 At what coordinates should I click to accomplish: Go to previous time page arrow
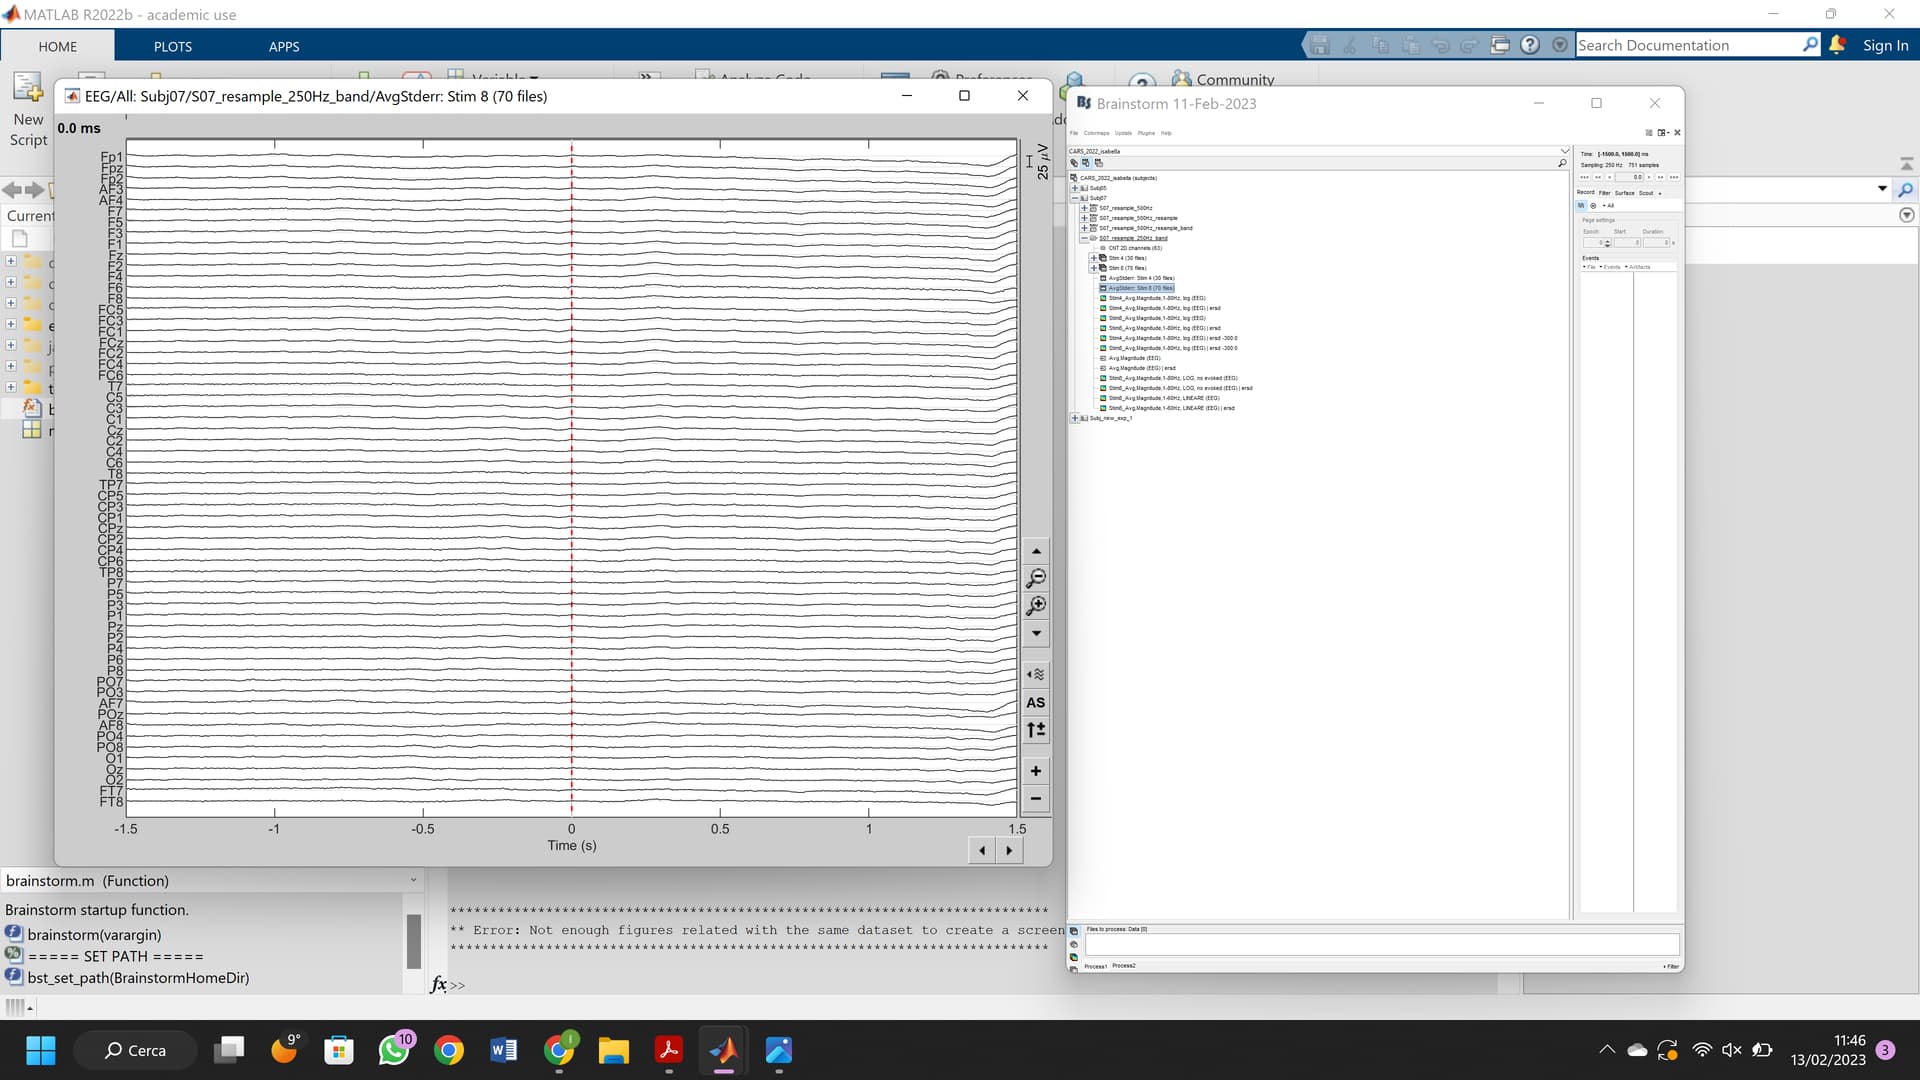[982, 850]
